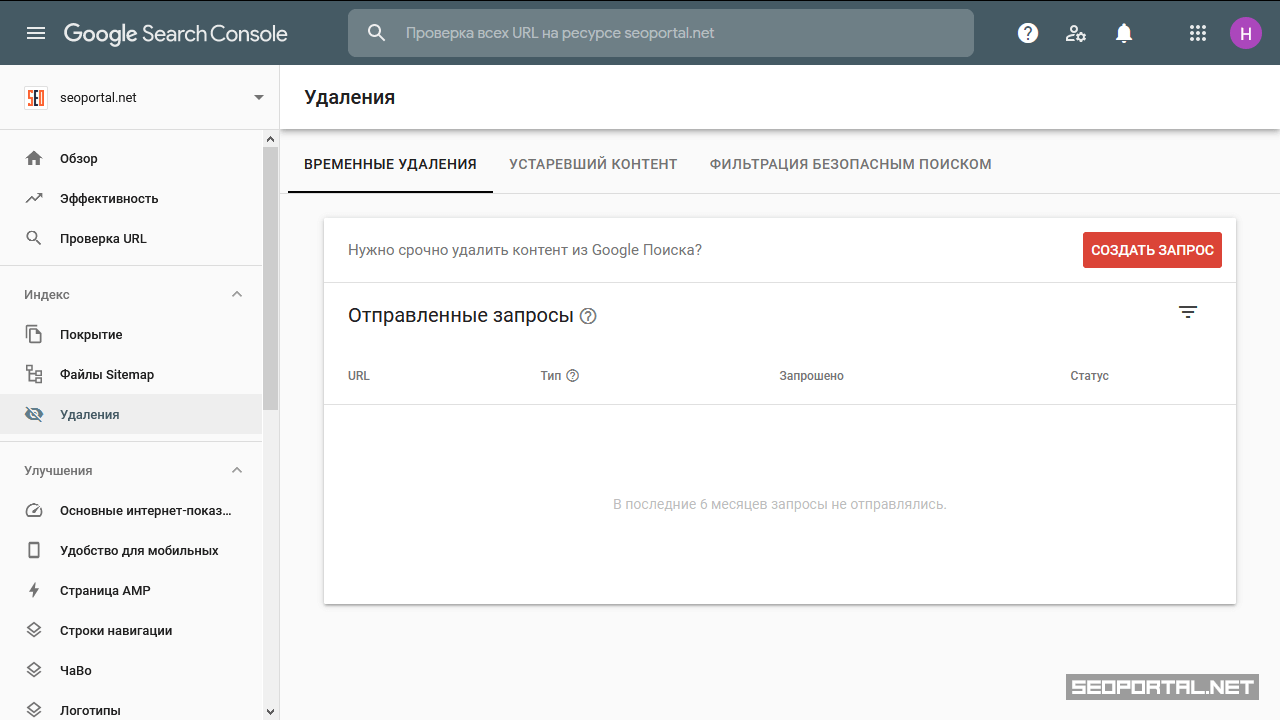The width and height of the screenshot is (1280, 720).
Task: Click the help question mark icon in header
Action: pos(1028,33)
